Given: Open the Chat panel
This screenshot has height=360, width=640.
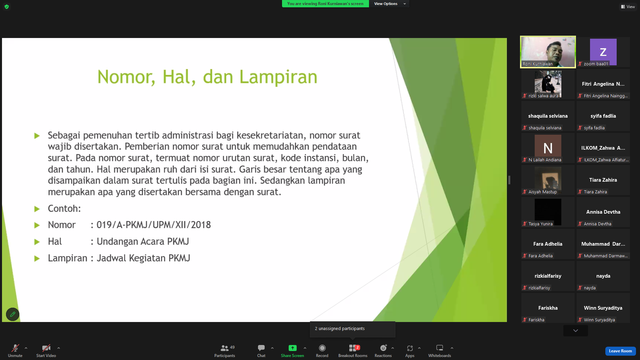Looking at the screenshot, I should (x=261, y=350).
